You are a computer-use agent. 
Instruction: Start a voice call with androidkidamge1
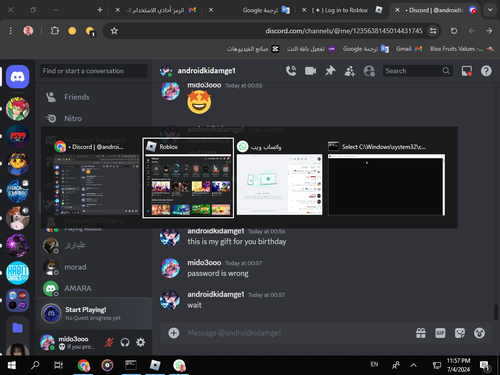tap(291, 71)
